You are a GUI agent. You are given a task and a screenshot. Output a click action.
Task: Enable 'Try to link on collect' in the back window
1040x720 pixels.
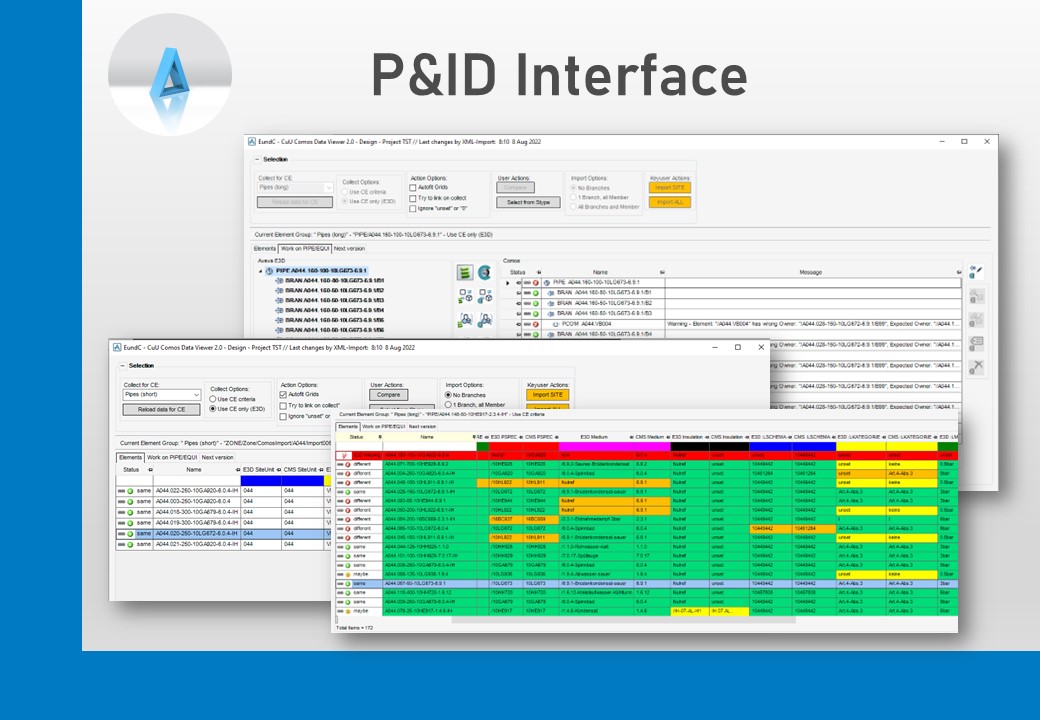pos(414,196)
